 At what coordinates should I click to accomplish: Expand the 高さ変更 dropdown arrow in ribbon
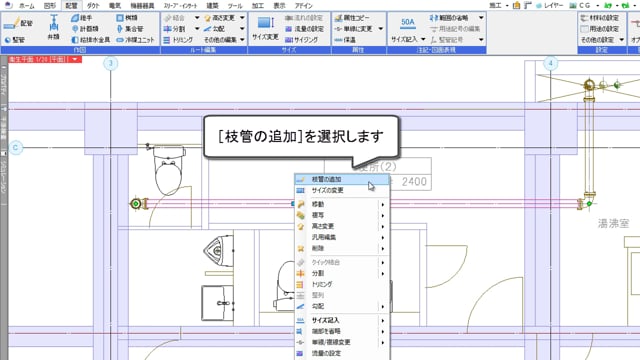coord(242,18)
